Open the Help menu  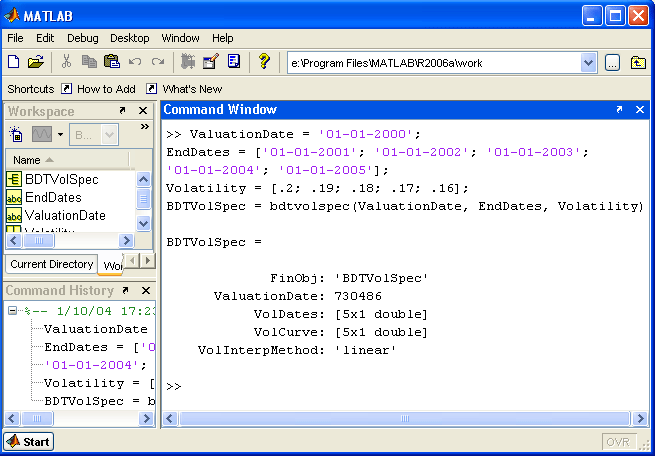point(223,38)
